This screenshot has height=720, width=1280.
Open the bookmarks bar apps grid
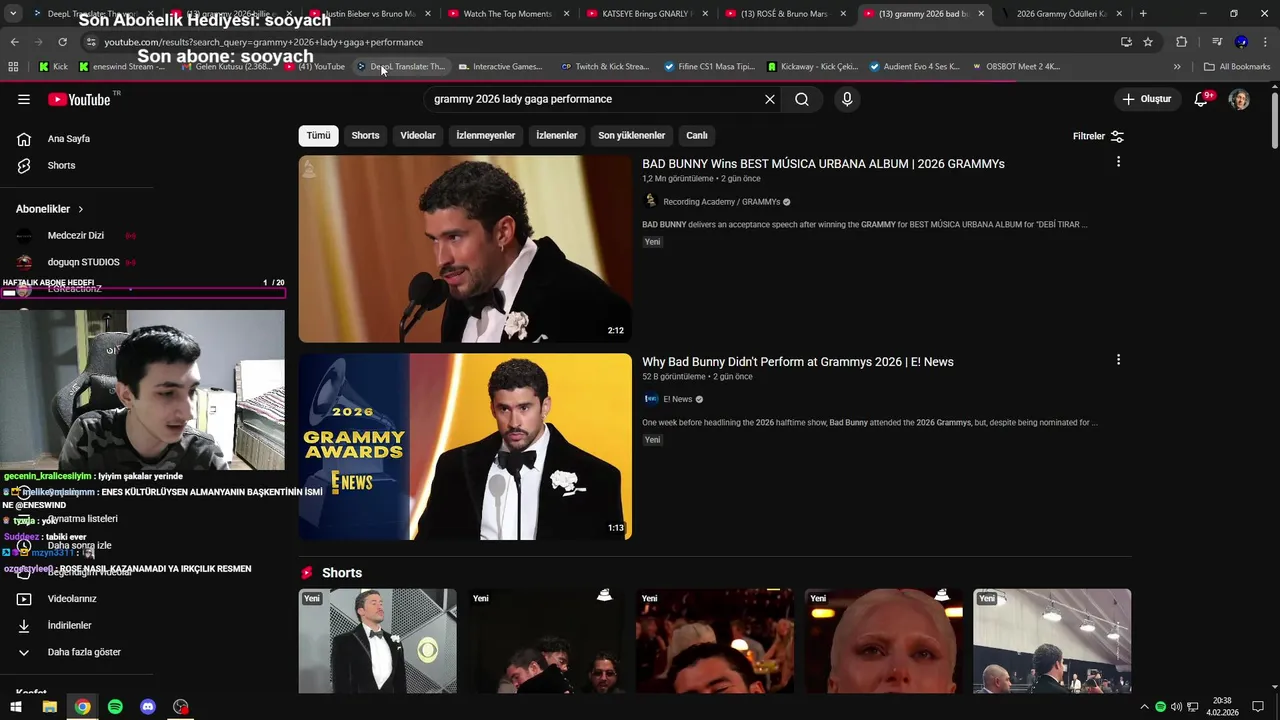point(13,67)
